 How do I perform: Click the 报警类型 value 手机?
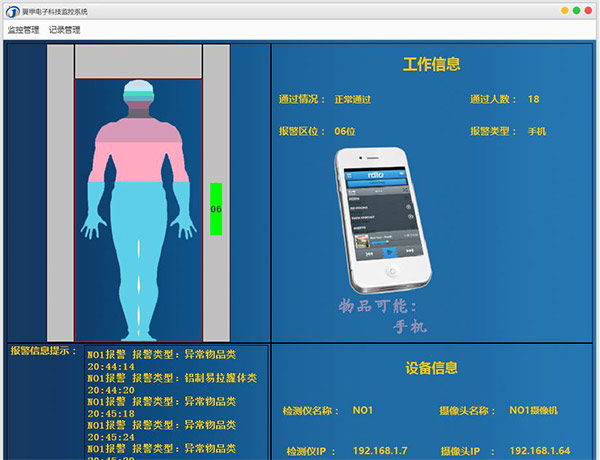[x=536, y=131]
